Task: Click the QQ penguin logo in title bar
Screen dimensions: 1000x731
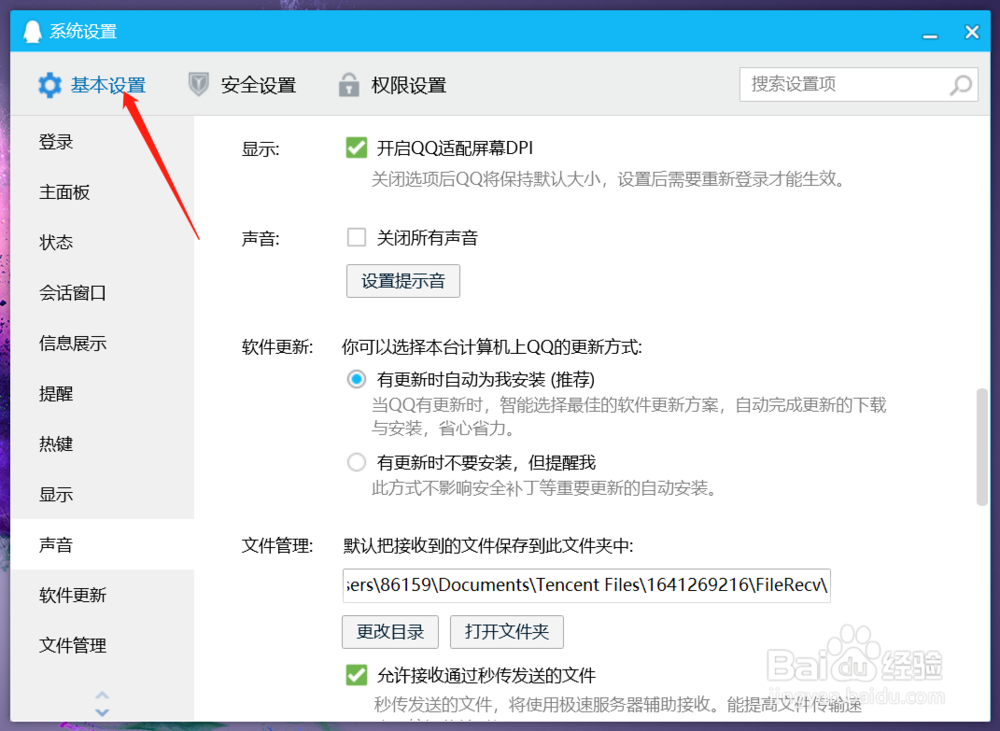Action: pos(32,31)
